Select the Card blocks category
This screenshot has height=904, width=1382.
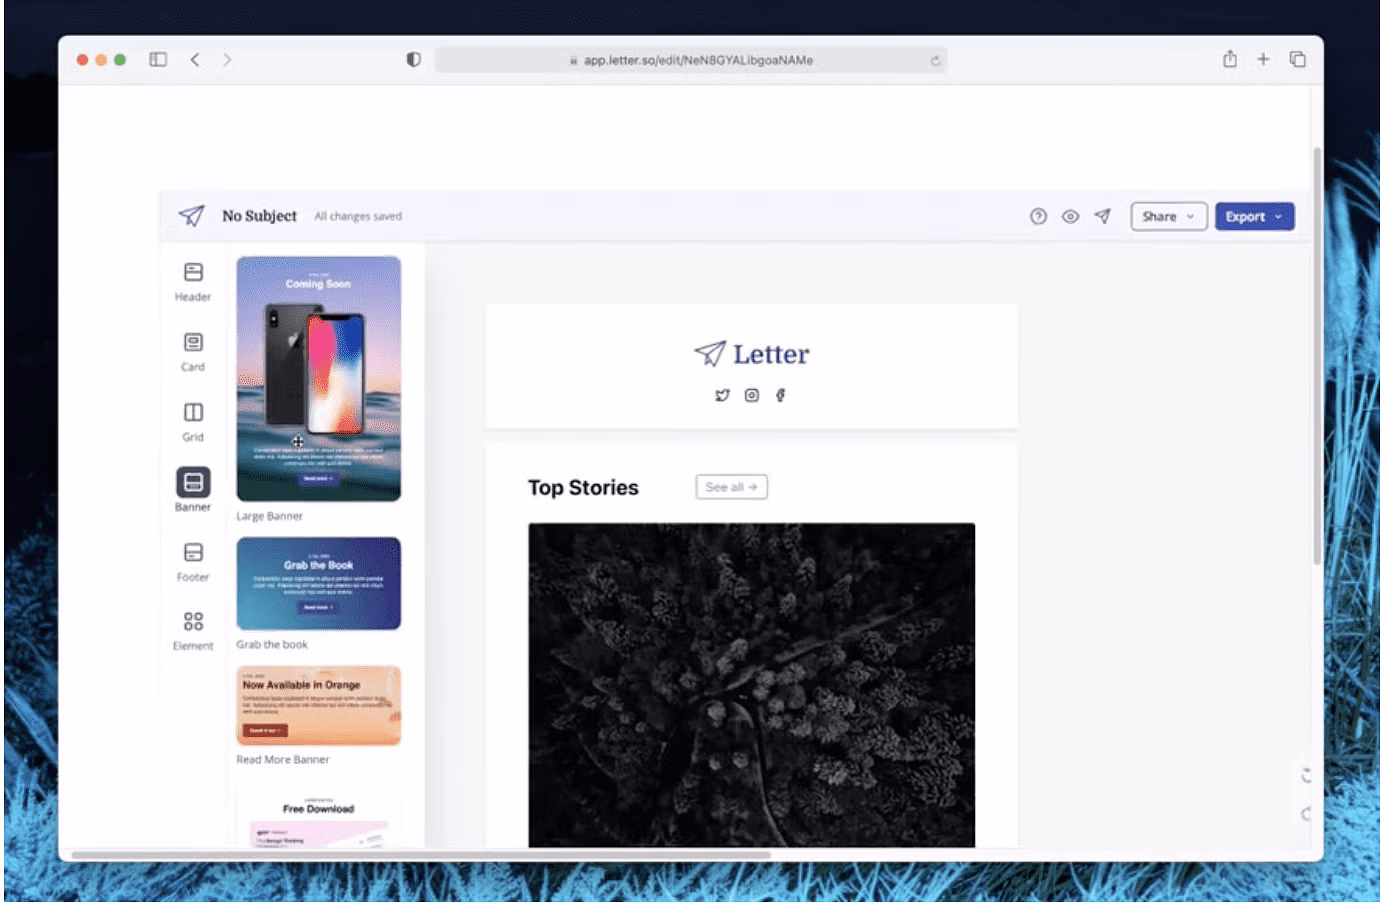pos(193,351)
